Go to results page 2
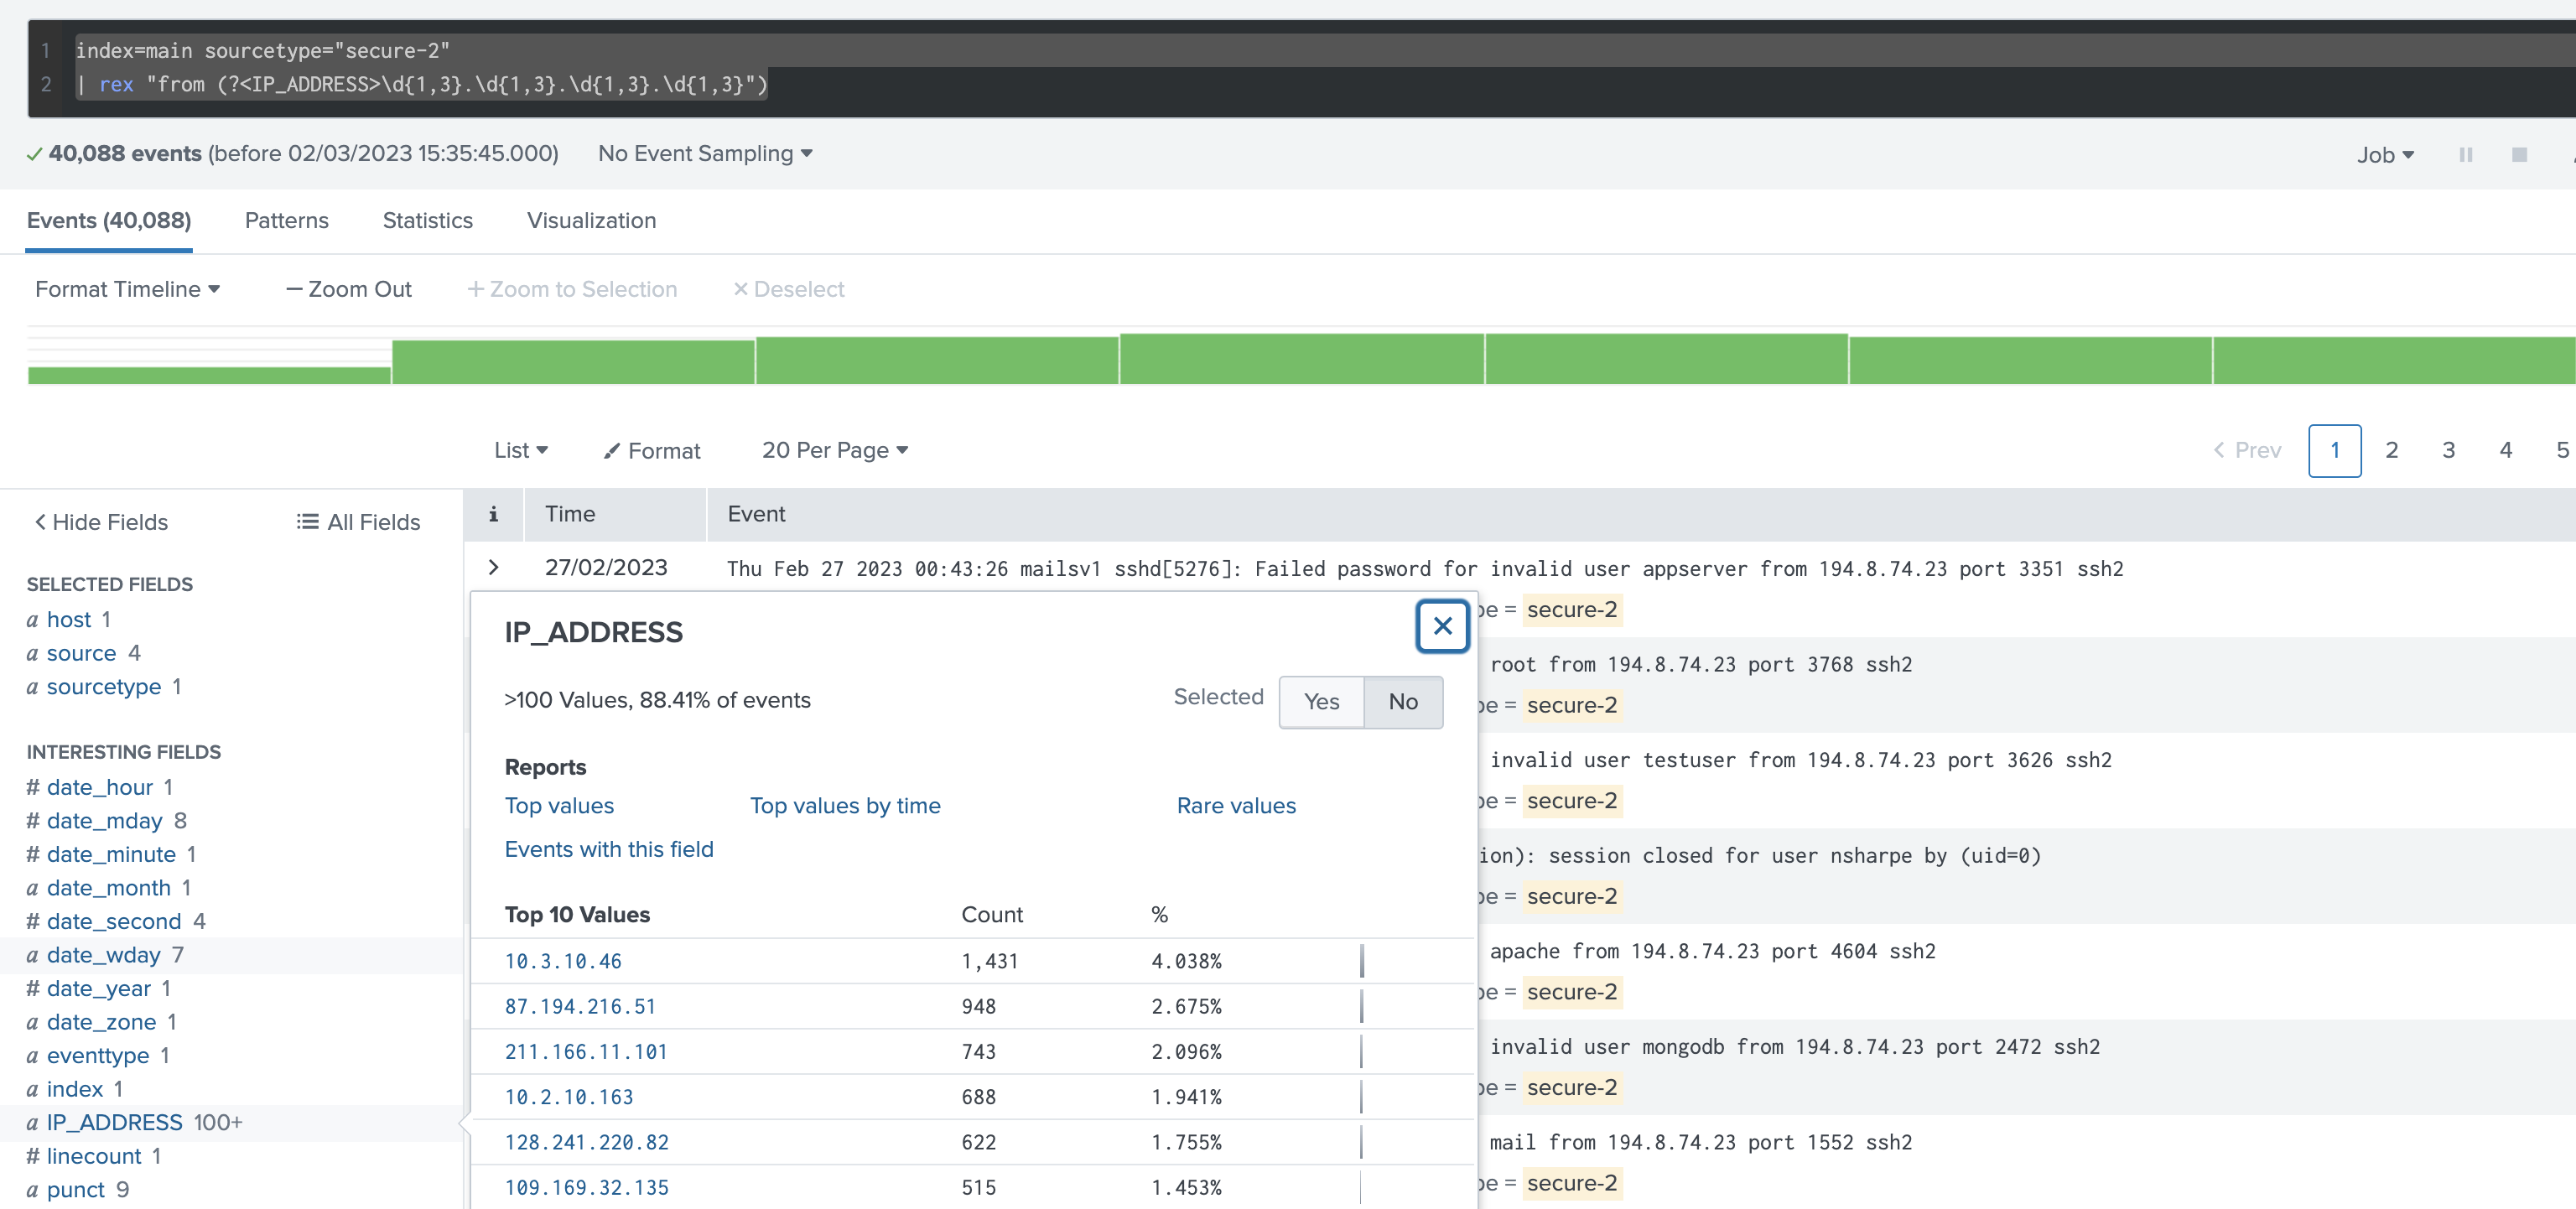The image size is (2576, 1209). pyautogui.click(x=2392, y=450)
